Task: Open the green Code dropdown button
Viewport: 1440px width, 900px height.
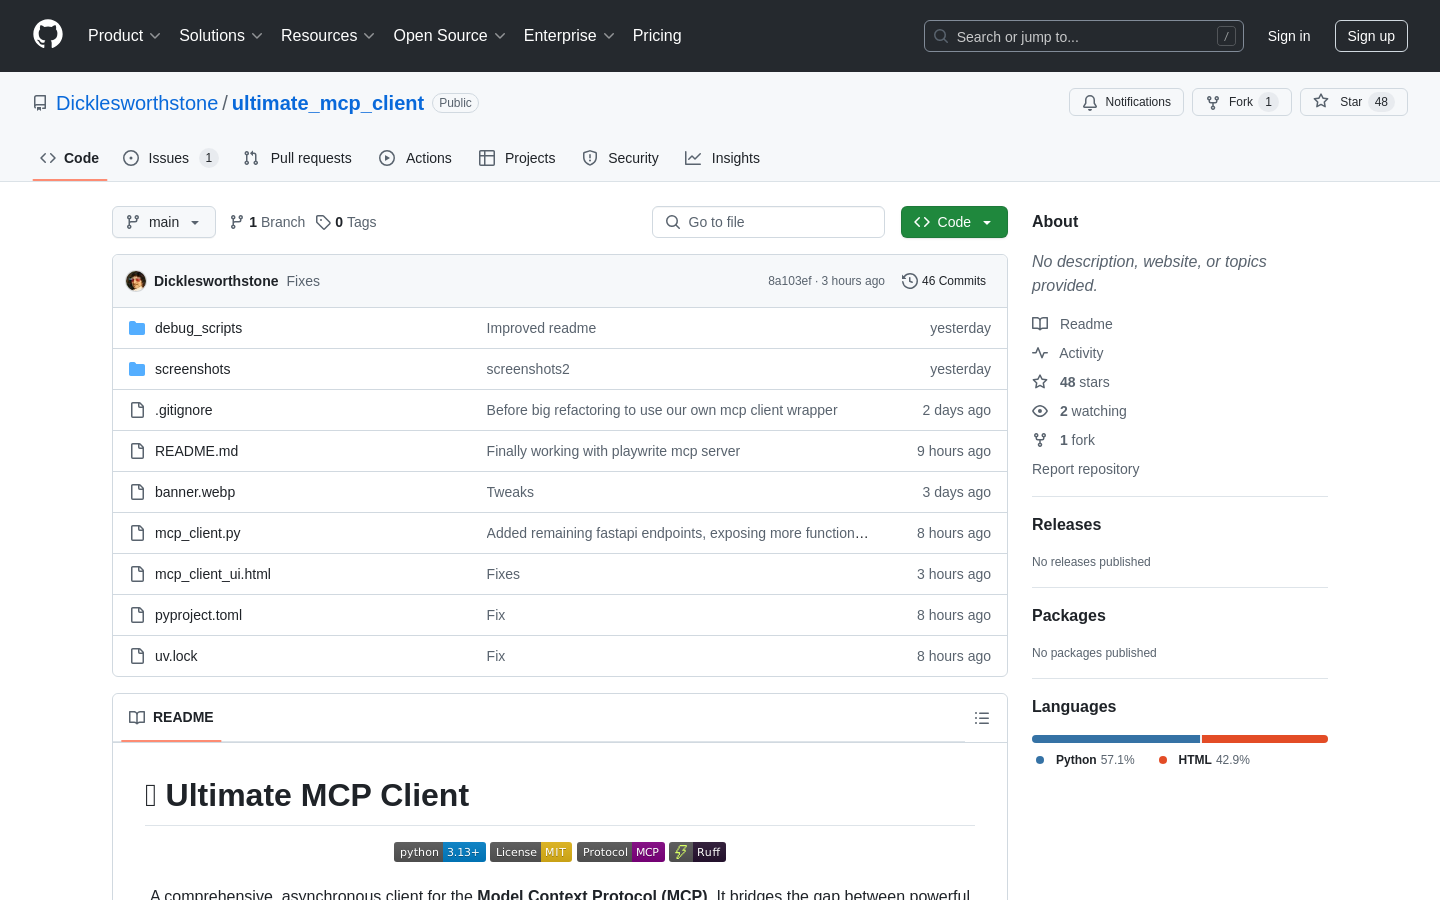Action: coord(954,222)
